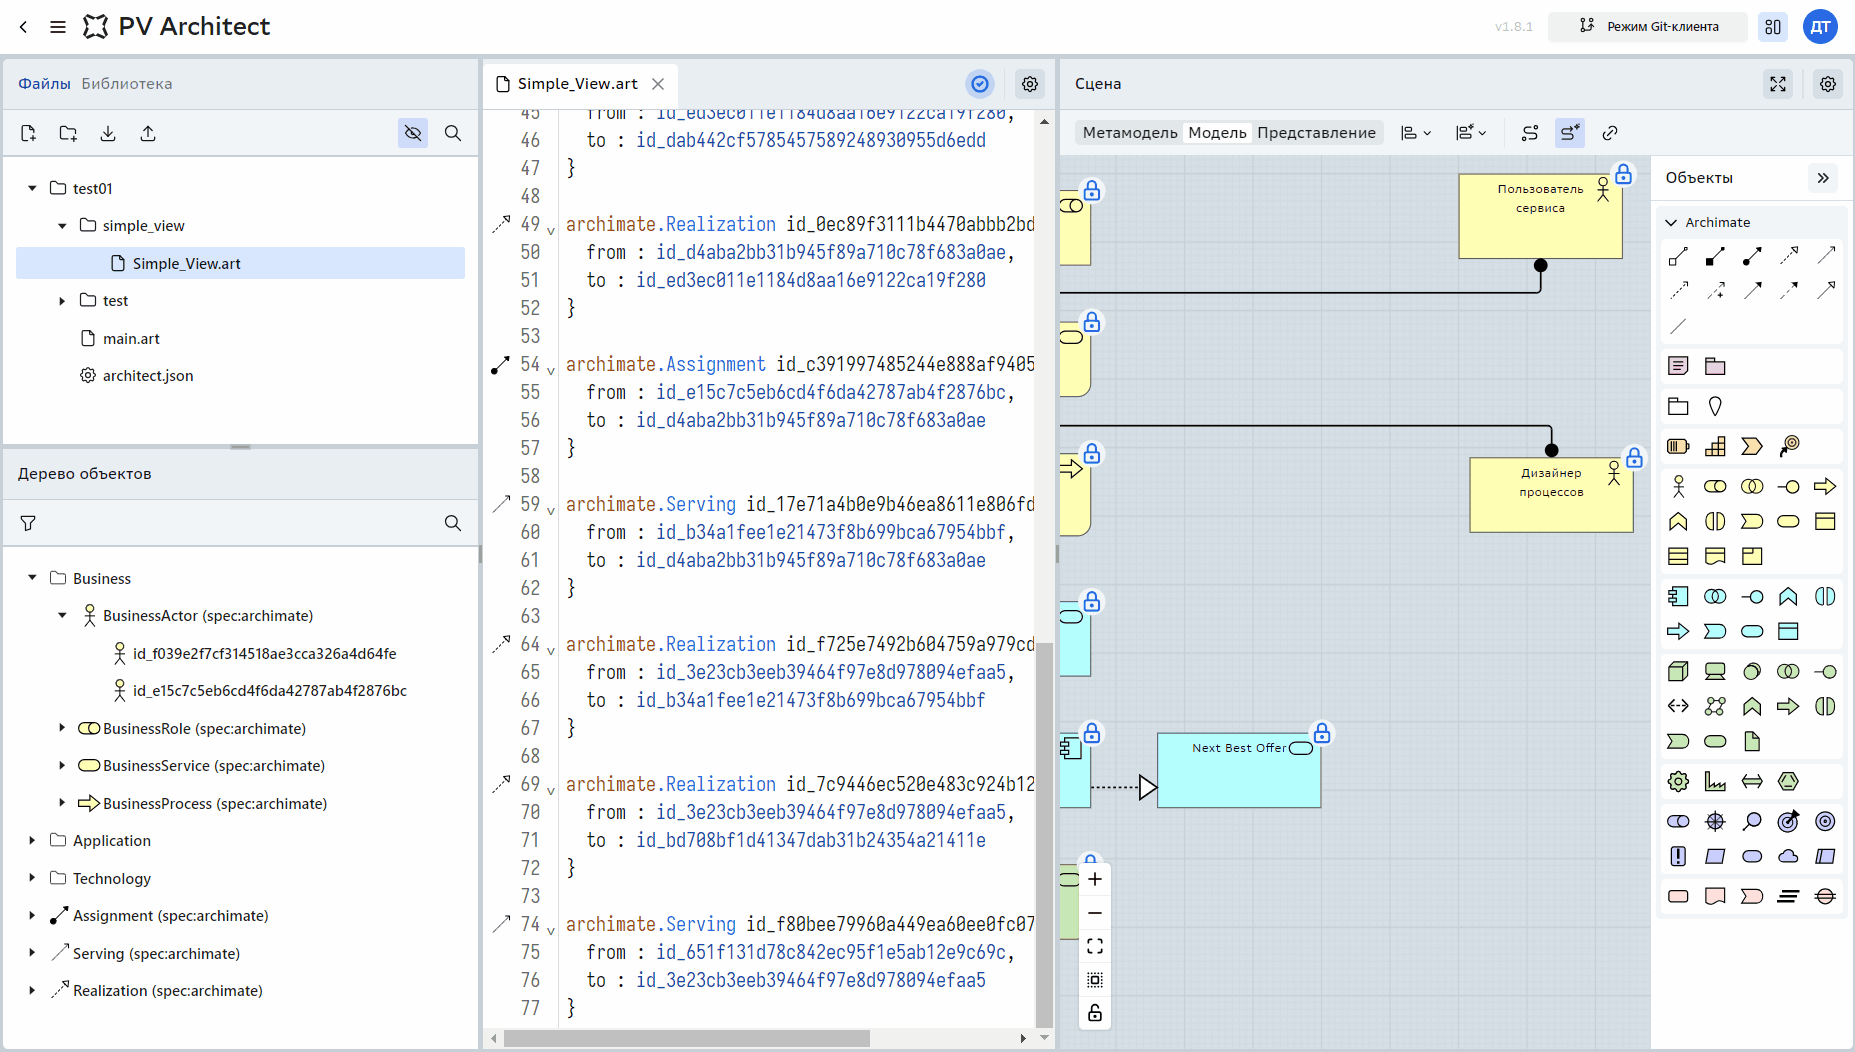
Task: Click the route connections icon in scene toolbar
Action: click(1530, 133)
